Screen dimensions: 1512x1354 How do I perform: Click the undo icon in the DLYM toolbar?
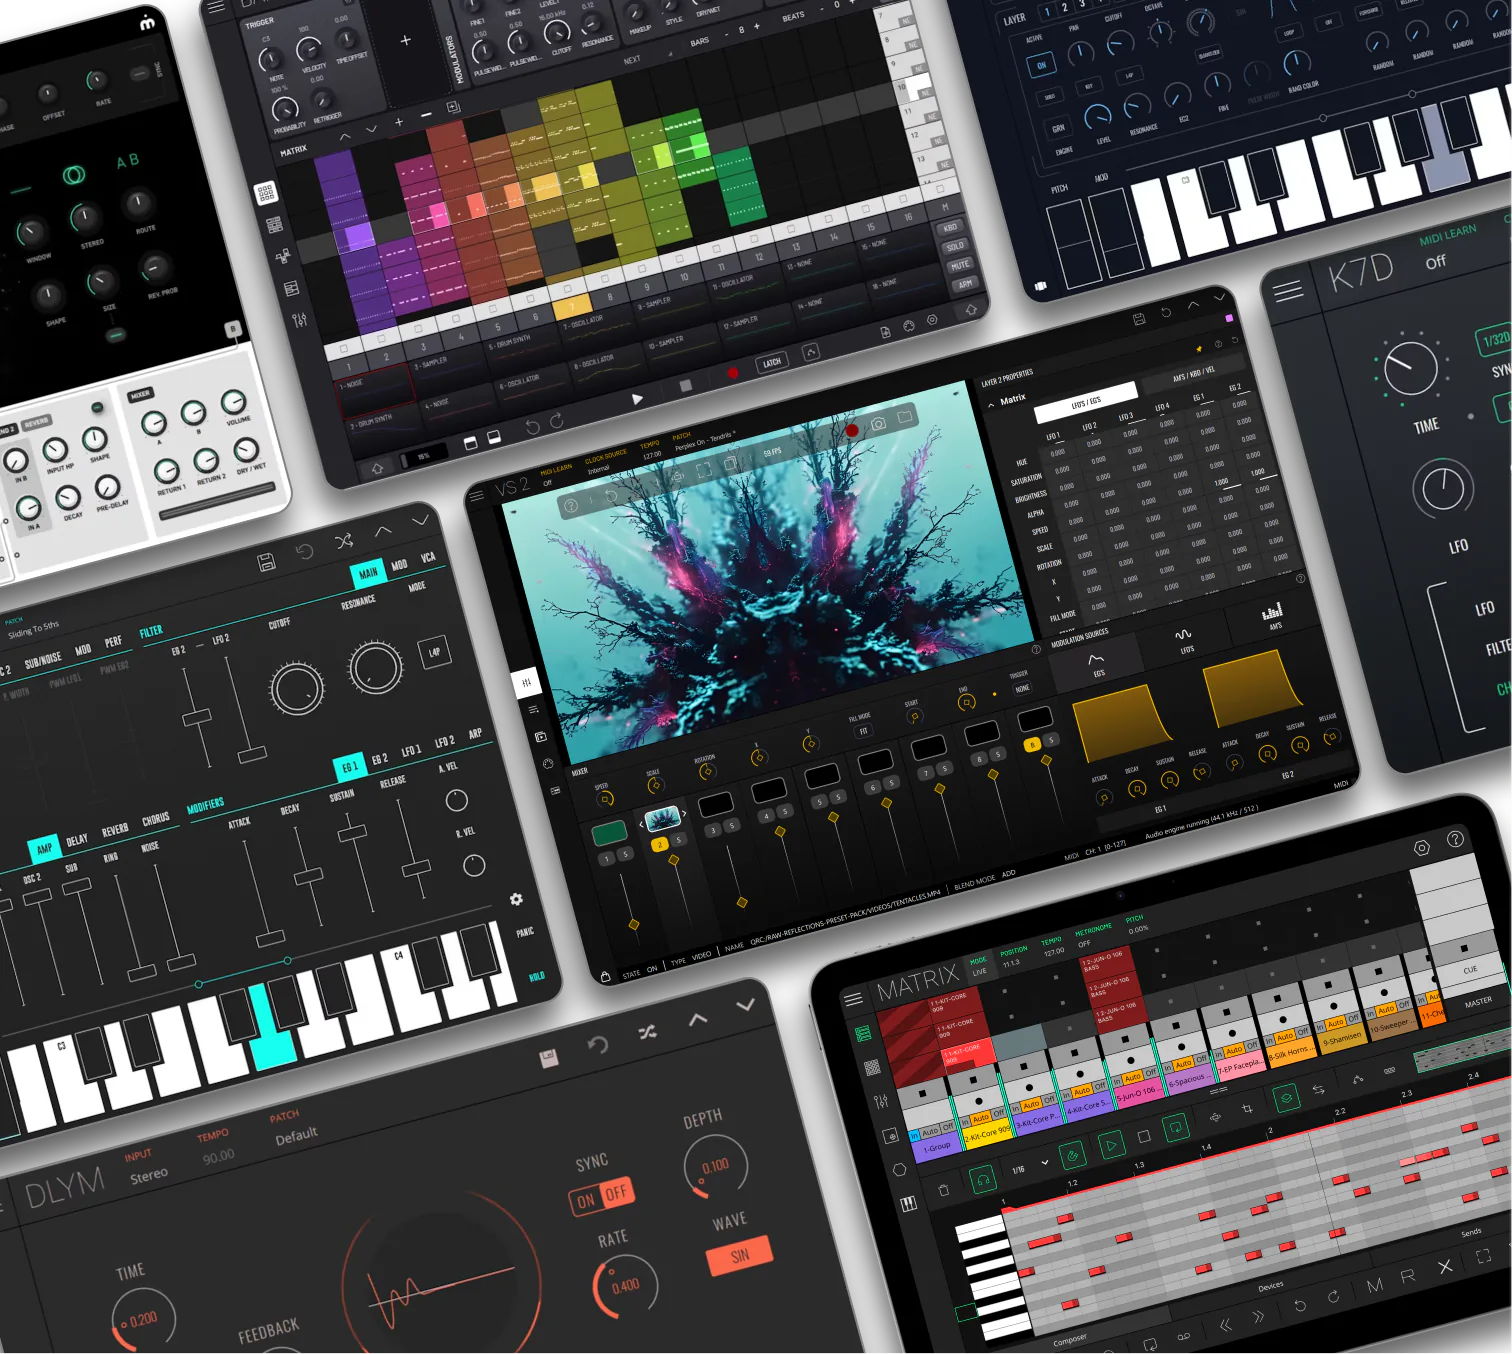(x=598, y=1045)
